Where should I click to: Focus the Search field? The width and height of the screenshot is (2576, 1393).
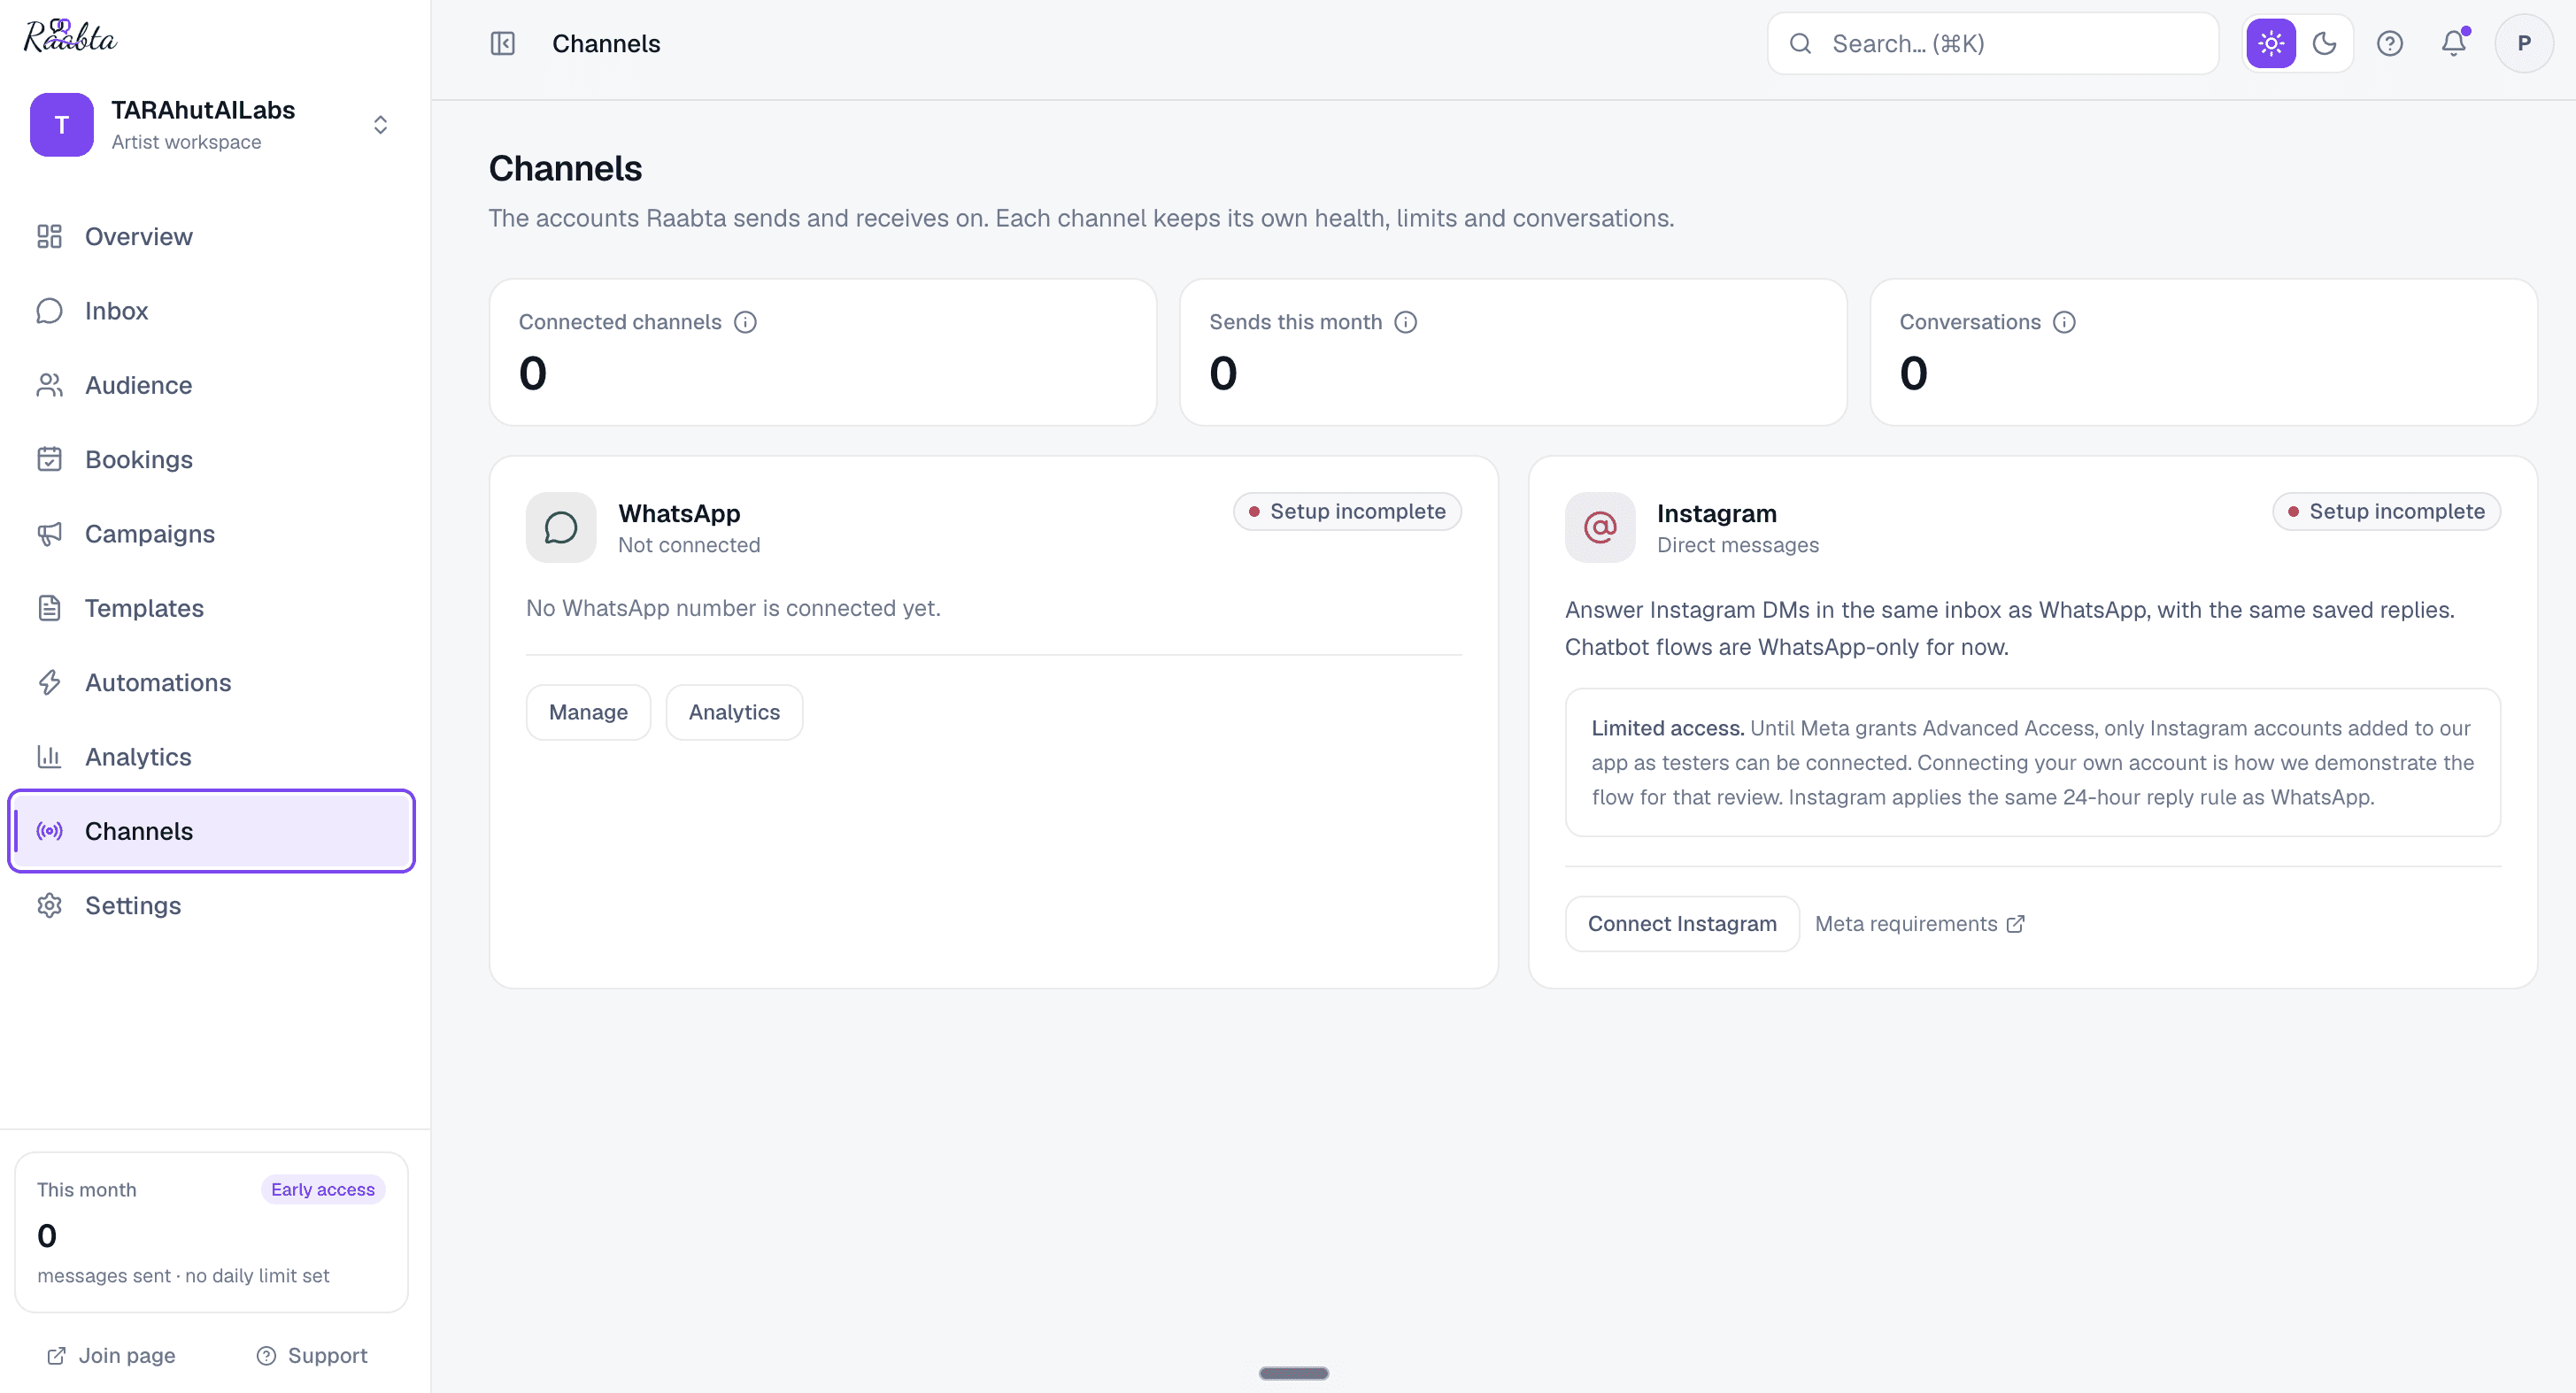click(1993, 44)
